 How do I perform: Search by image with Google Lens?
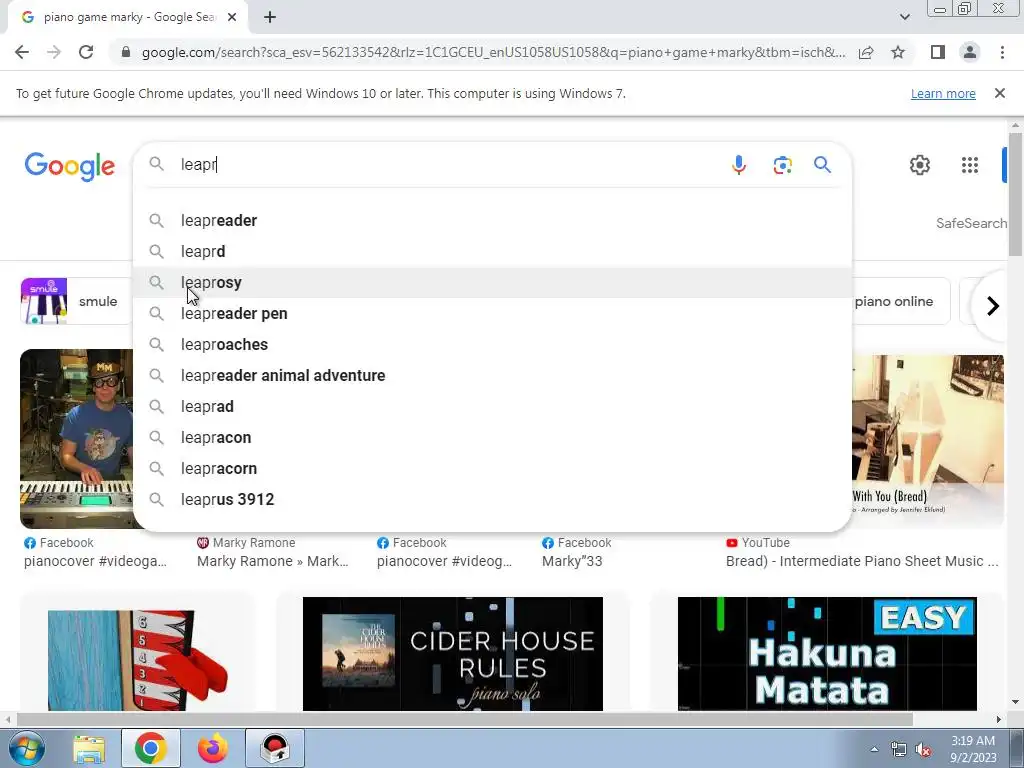click(782, 165)
